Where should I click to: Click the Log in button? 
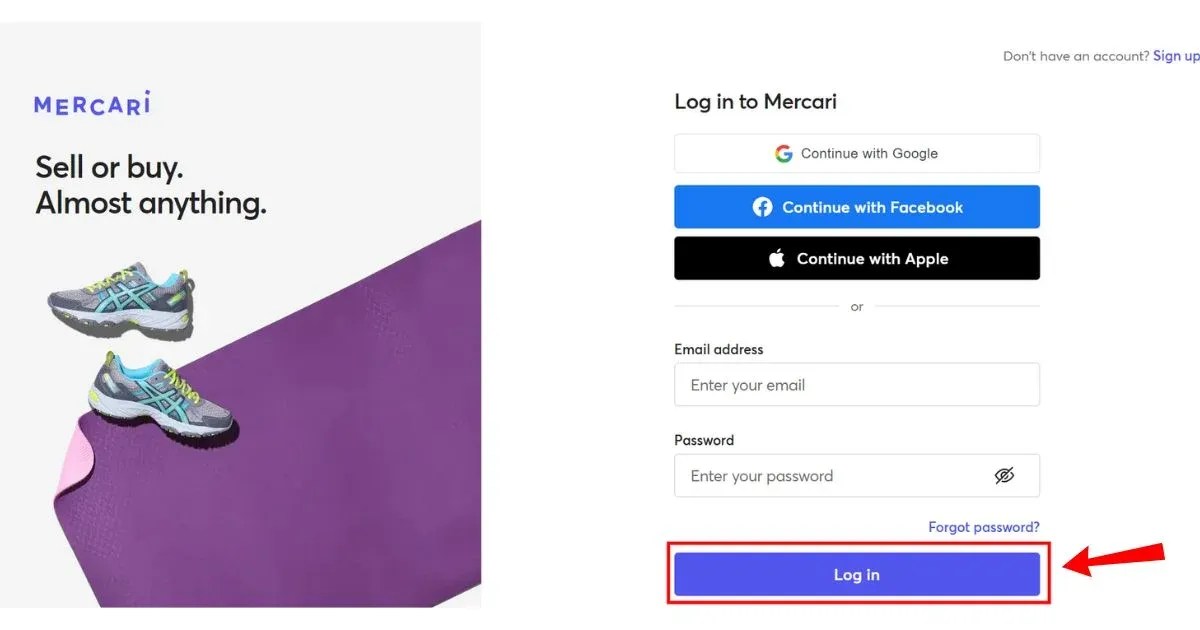pos(857,574)
